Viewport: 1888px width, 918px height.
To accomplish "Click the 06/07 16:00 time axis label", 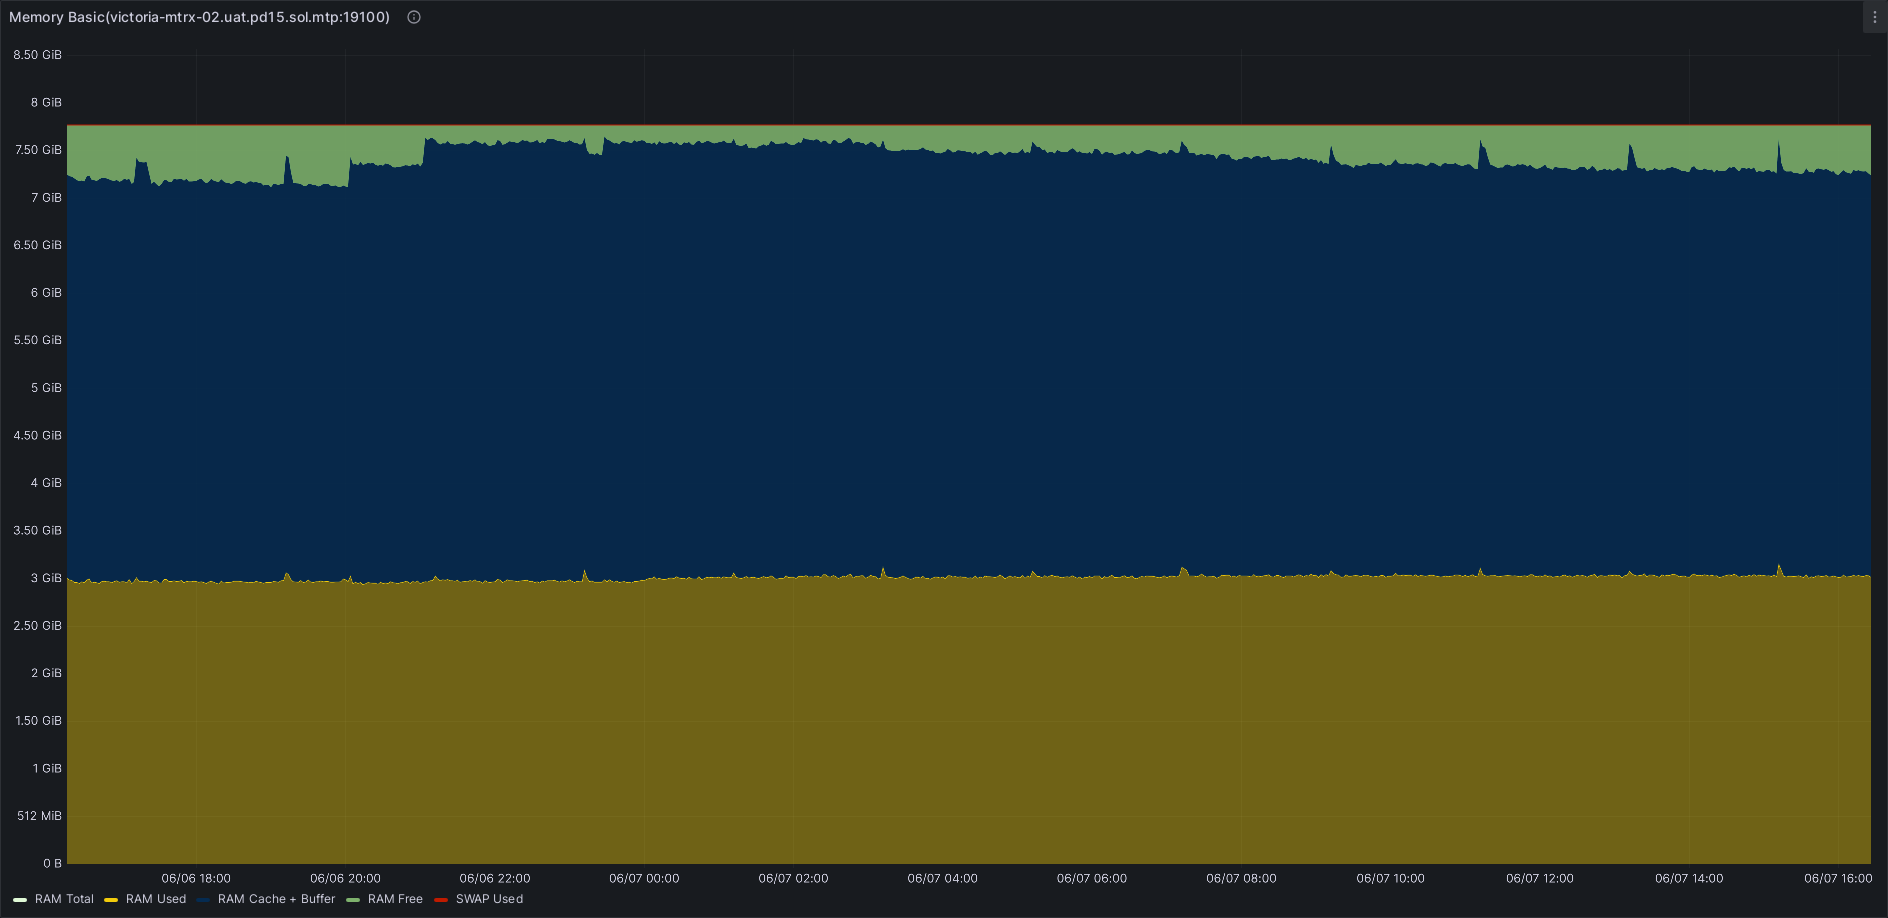I will click(x=1838, y=878).
